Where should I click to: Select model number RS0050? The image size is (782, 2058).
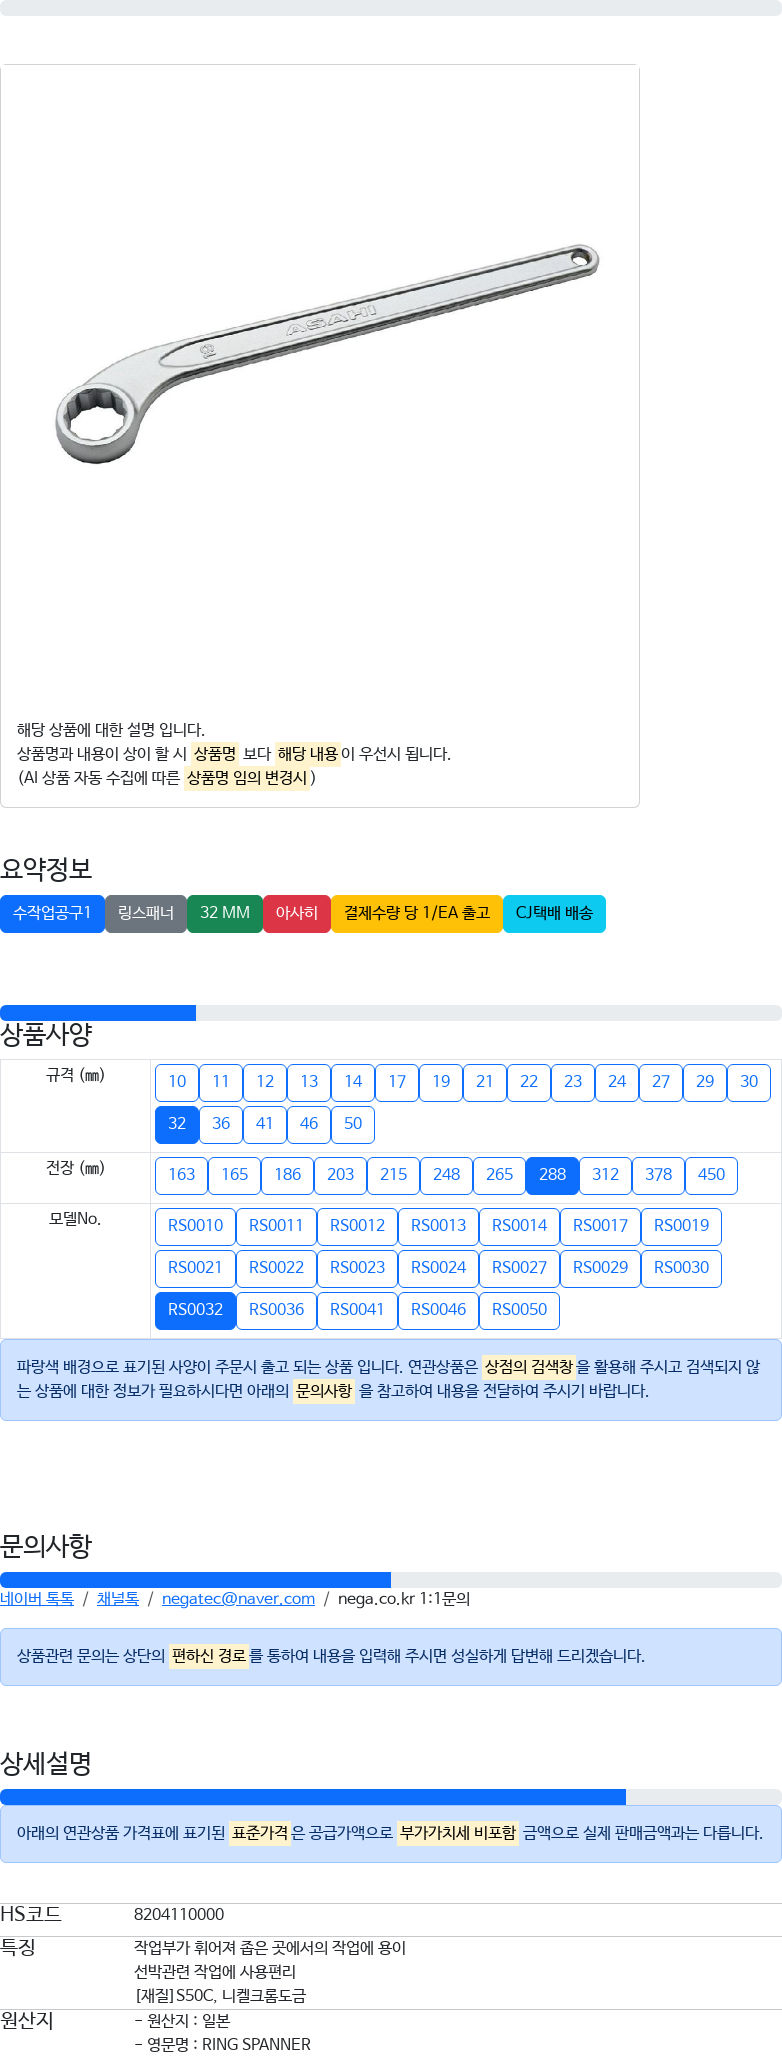[519, 1310]
